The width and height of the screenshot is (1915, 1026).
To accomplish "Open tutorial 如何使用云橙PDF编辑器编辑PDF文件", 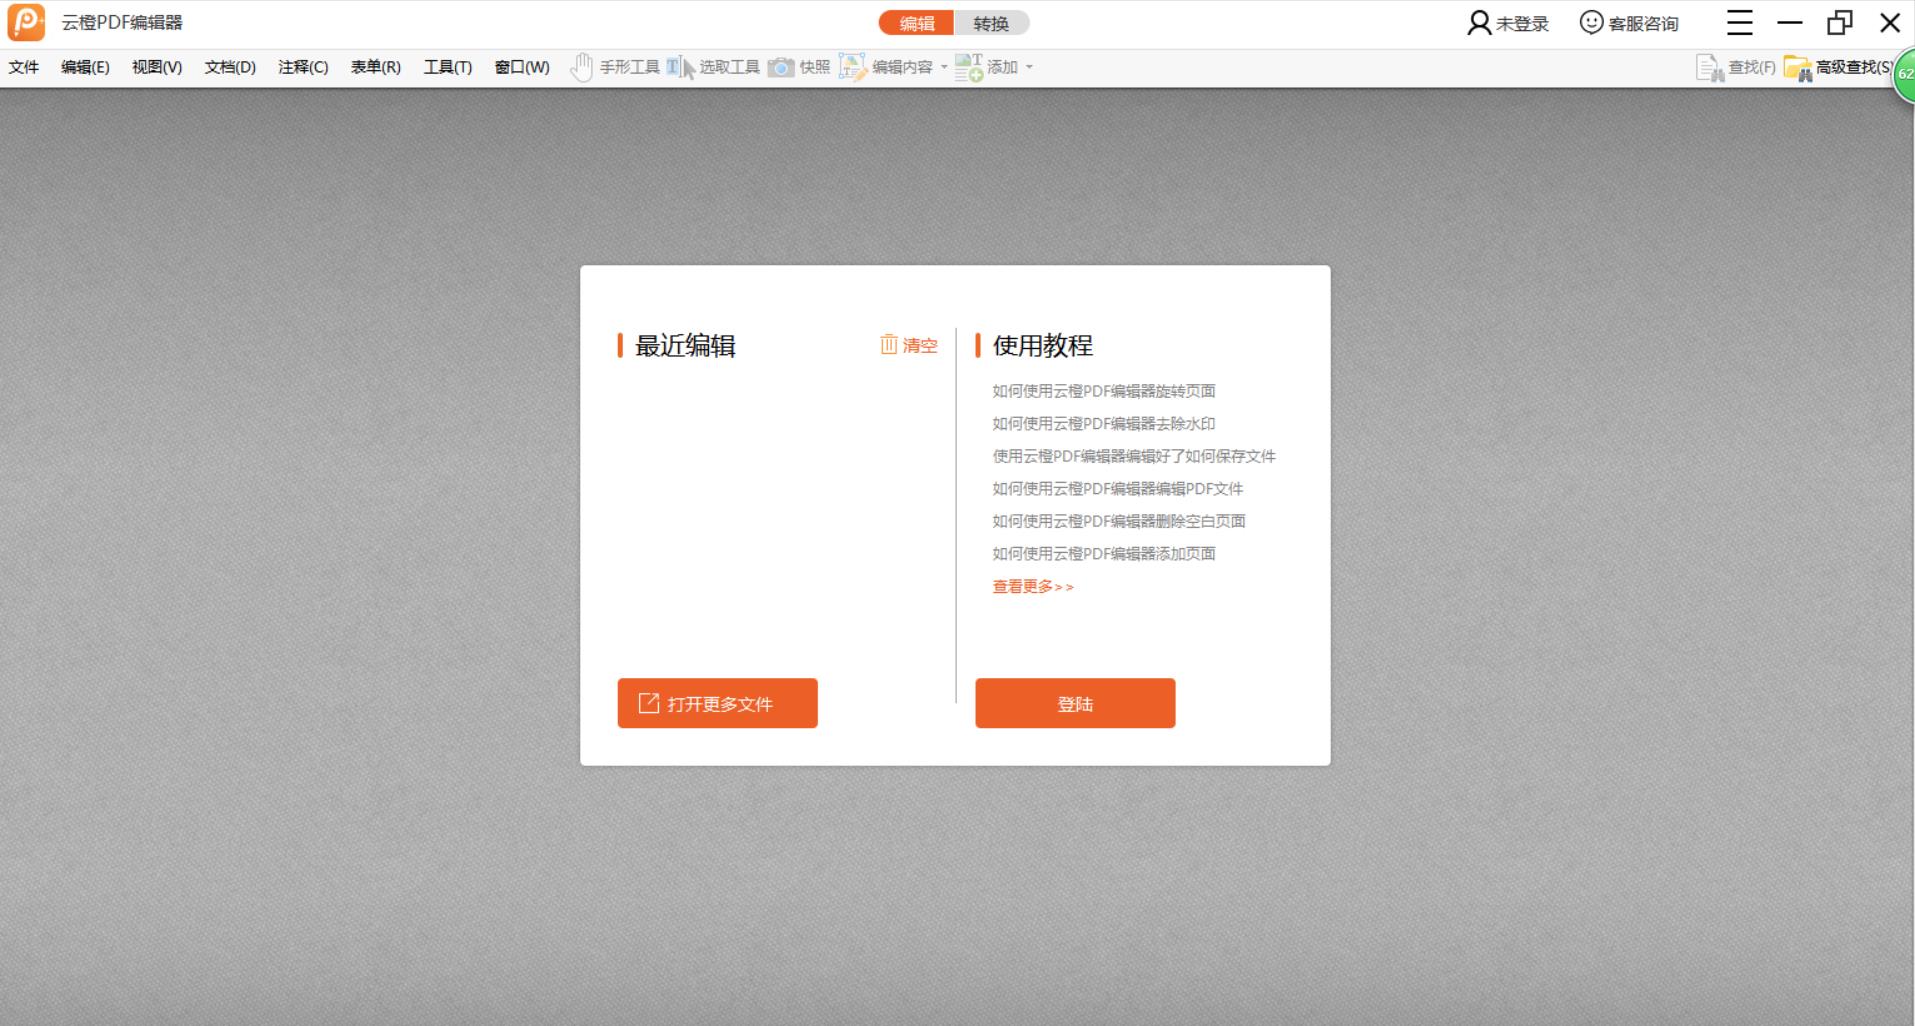I will point(1118,489).
